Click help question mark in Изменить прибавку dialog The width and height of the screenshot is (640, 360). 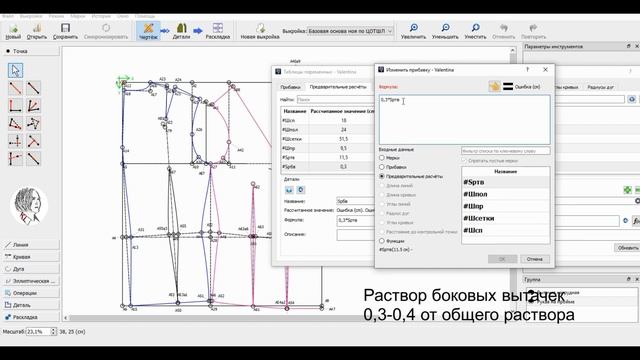[x=527, y=70]
